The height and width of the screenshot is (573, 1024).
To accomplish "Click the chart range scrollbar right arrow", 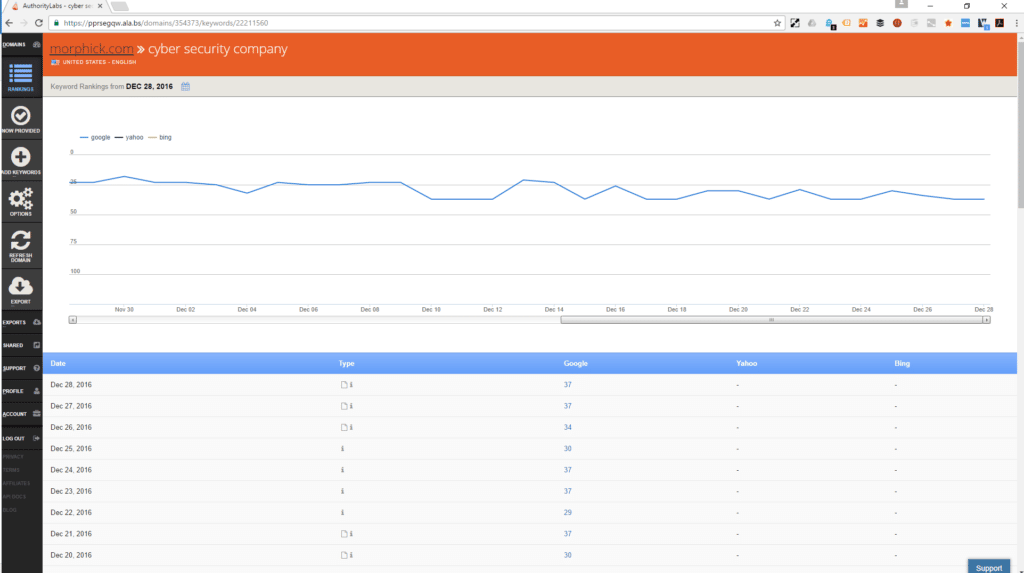I will coord(986,320).
